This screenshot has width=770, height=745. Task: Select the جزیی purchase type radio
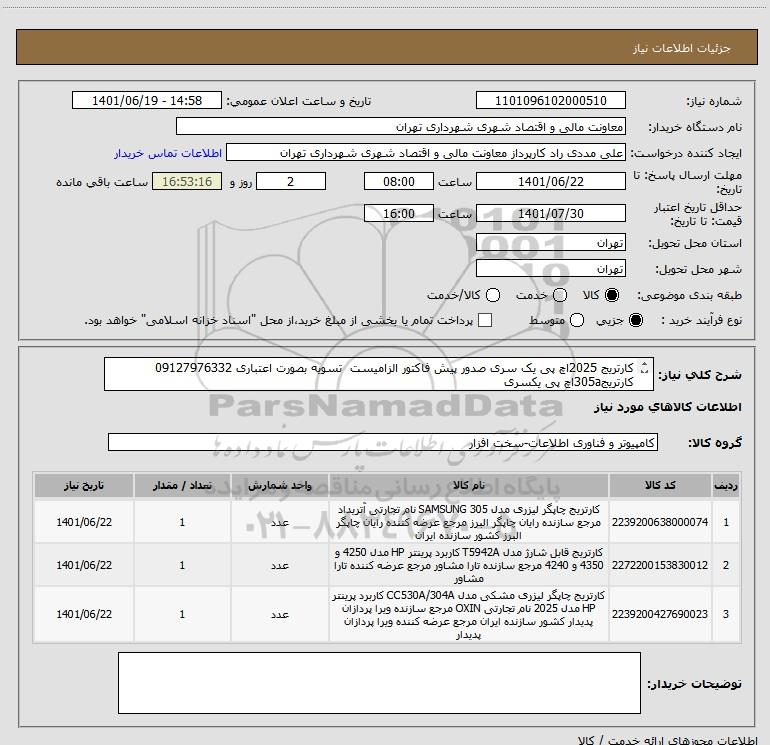pyautogui.click(x=635, y=320)
